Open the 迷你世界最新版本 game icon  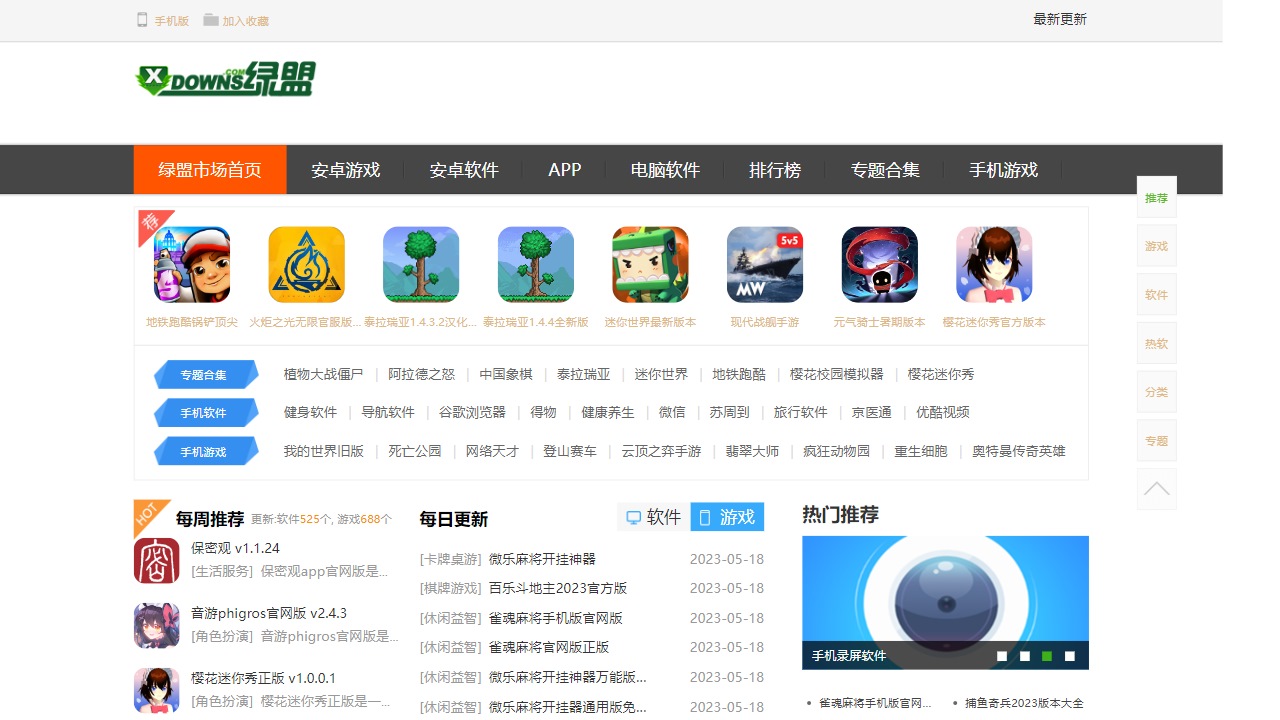(x=650, y=264)
